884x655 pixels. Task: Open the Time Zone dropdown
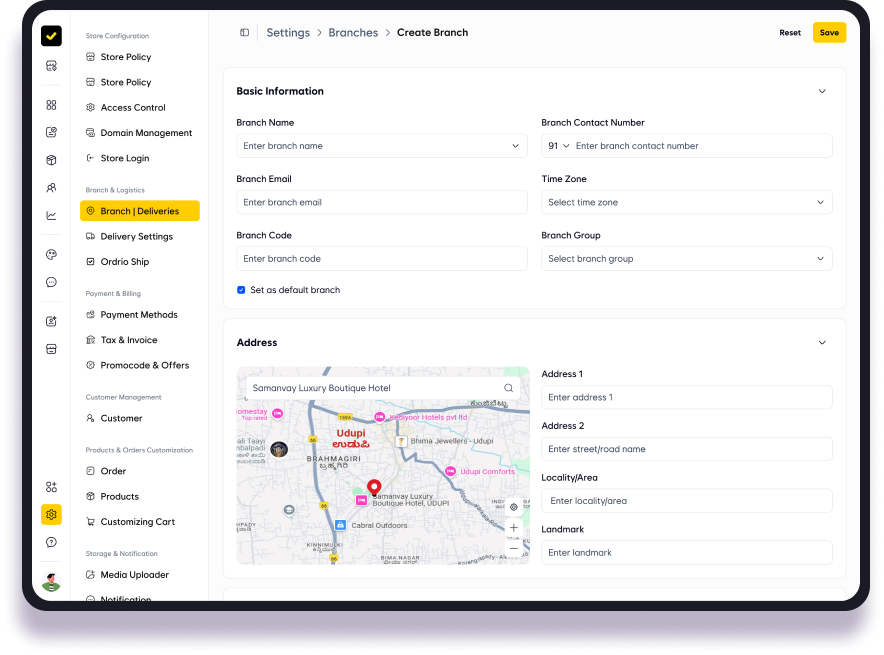coord(686,202)
